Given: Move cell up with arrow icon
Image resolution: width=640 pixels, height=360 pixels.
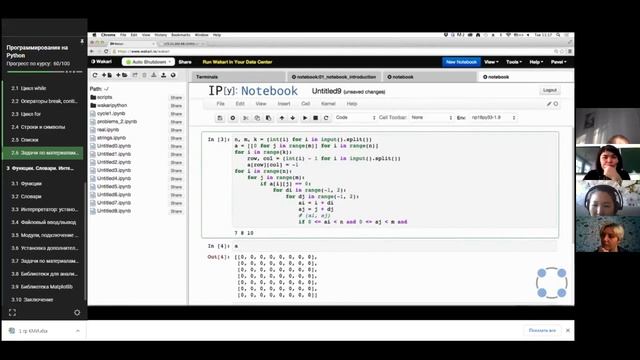Looking at the screenshot, I should 282,118.
